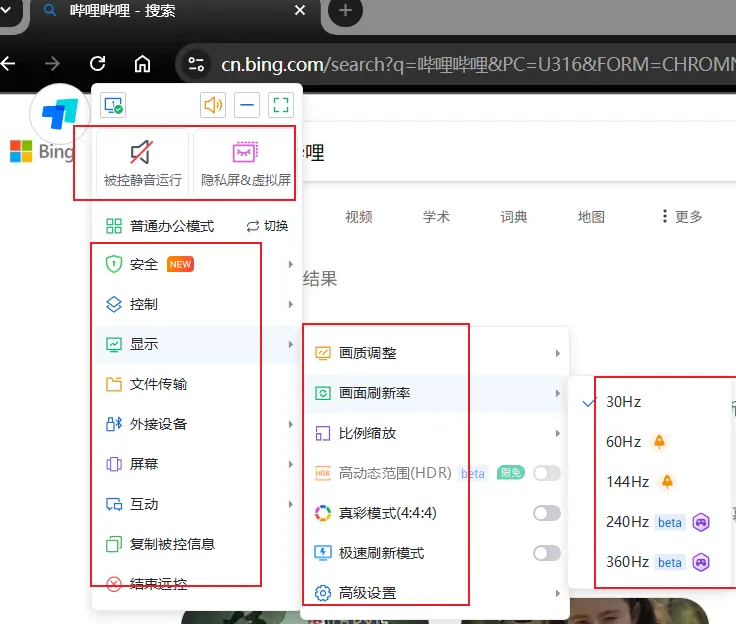Click the monitor selection icon
Screen dimensions: 736x624
click(113, 105)
